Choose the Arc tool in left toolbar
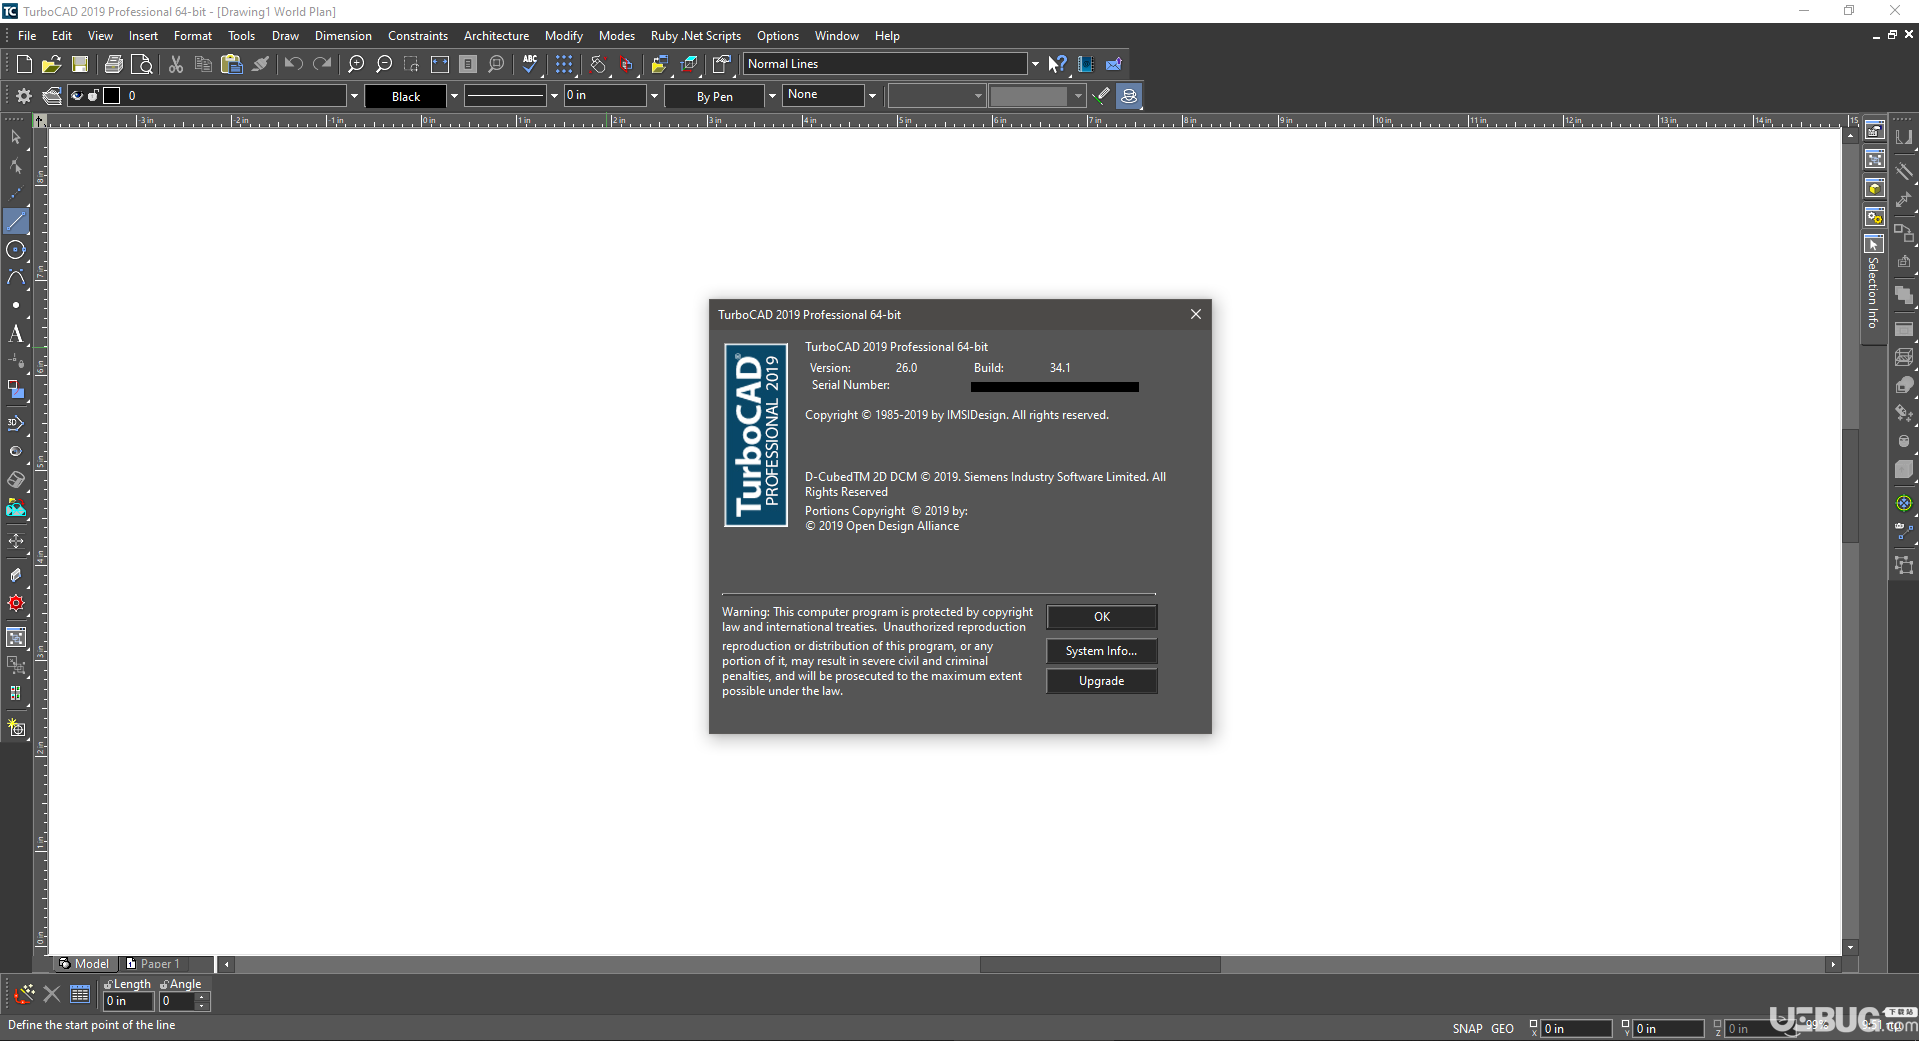The height and width of the screenshot is (1041, 1919). (16, 278)
